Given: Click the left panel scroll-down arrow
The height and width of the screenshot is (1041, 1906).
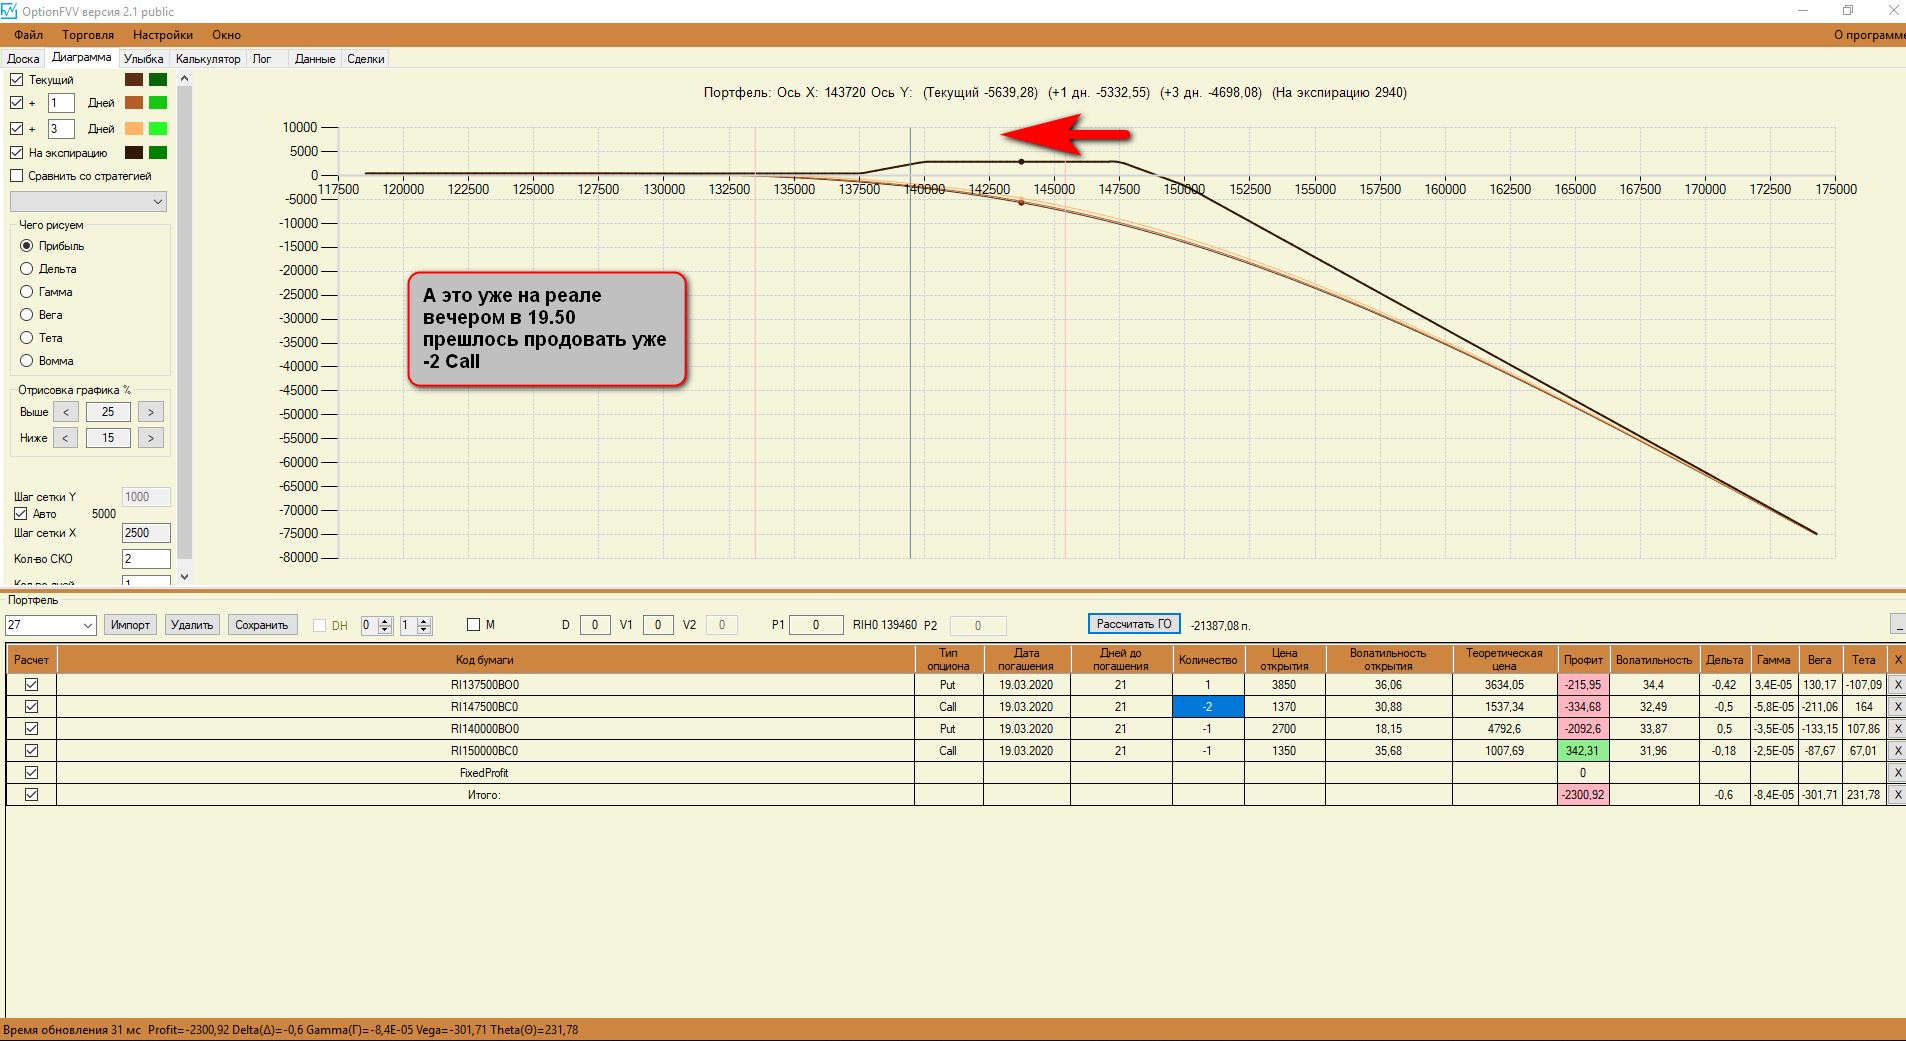Looking at the screenshot, I should (184, 577).
